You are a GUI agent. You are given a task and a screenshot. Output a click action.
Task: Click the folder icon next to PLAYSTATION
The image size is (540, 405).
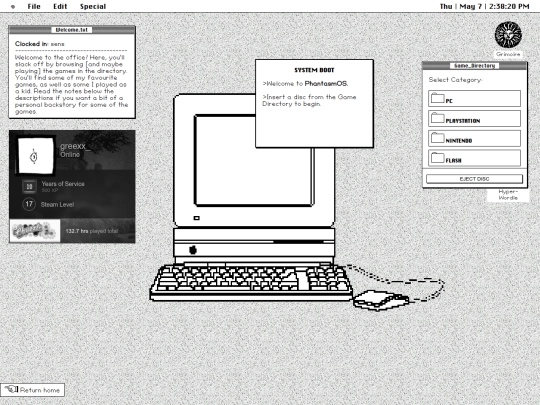pos(437,118)
